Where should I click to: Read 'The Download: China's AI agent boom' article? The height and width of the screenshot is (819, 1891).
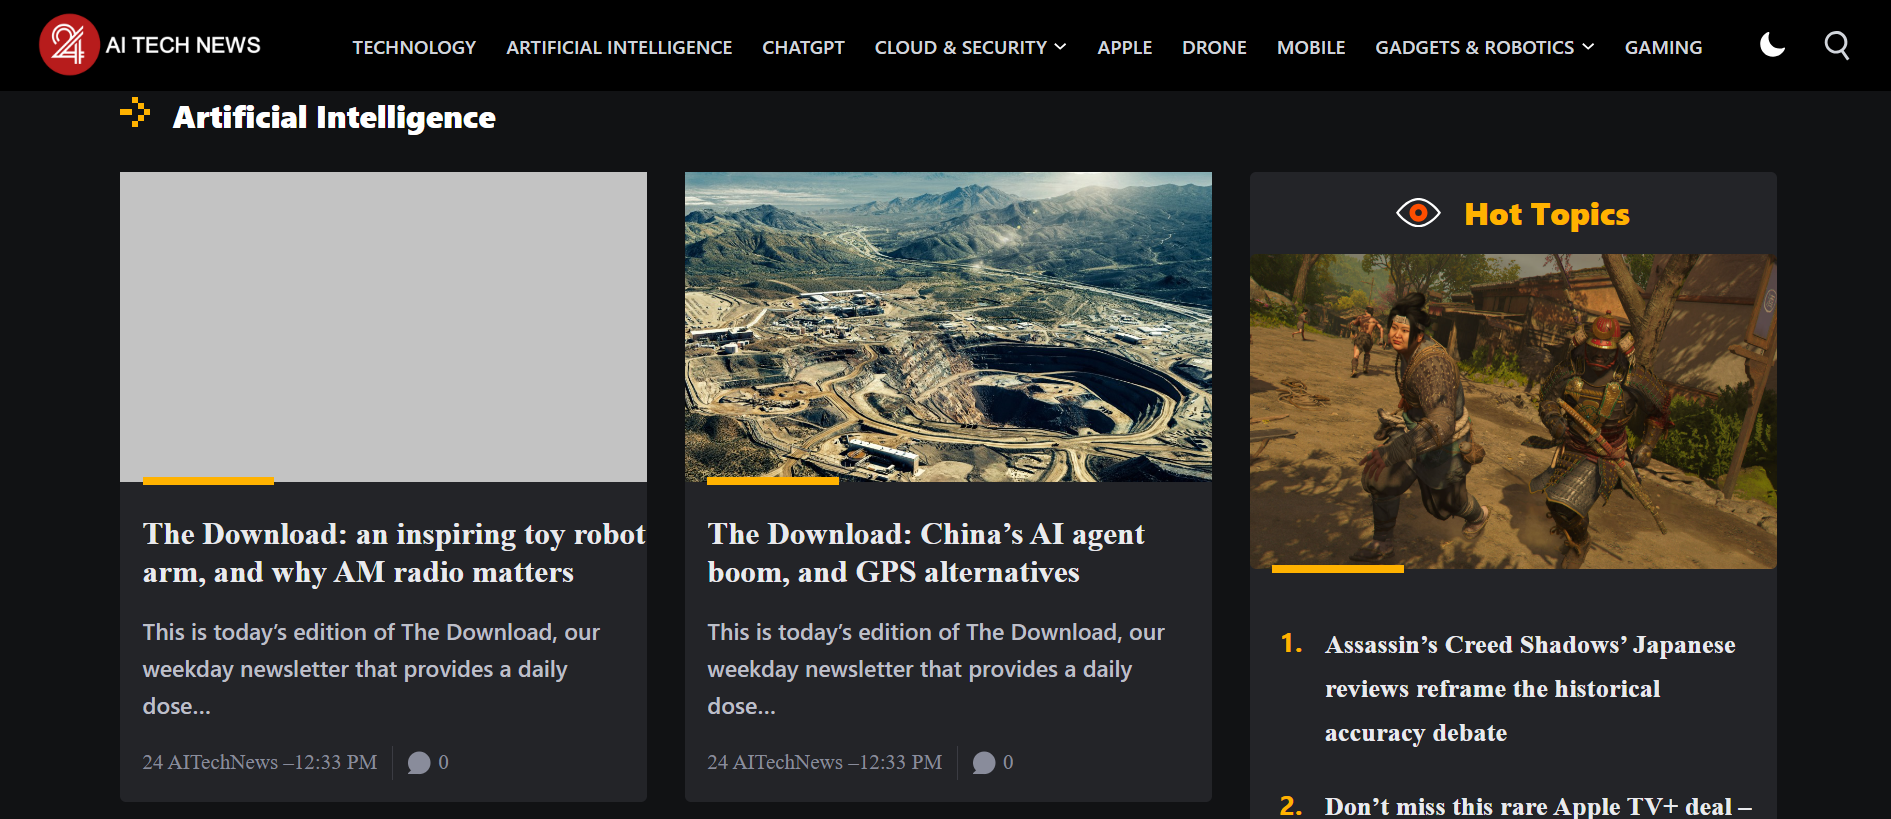click(x=926, y=553)
